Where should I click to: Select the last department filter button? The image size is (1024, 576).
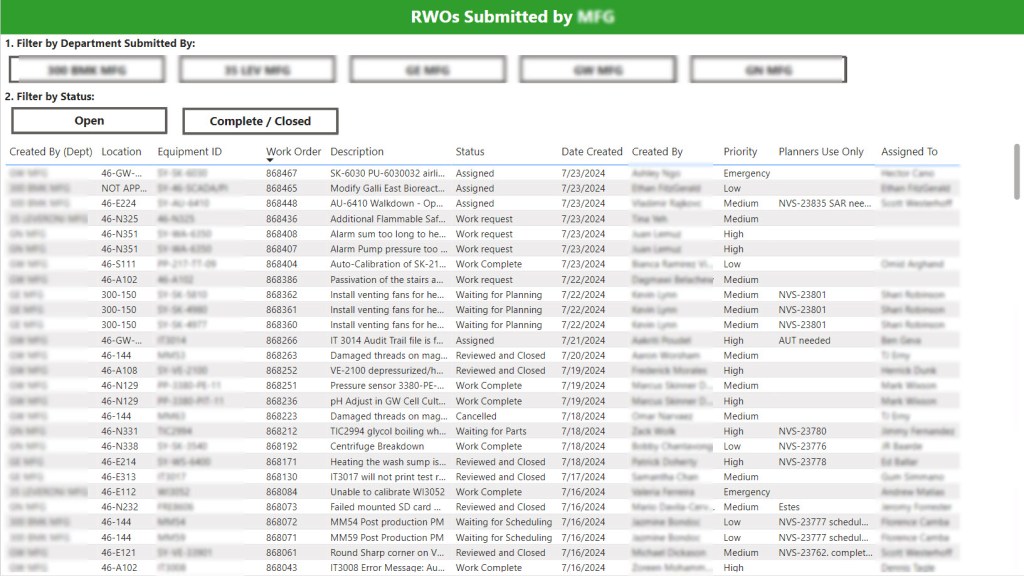[x=768, y=70]
